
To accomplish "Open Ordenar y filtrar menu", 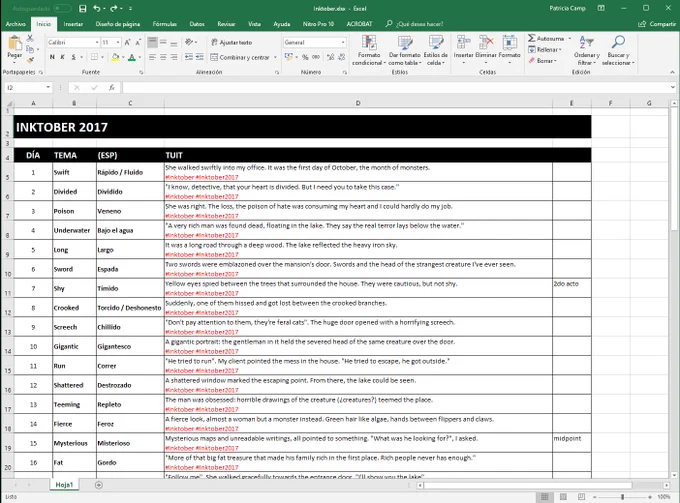I will [x=587, y=50].
